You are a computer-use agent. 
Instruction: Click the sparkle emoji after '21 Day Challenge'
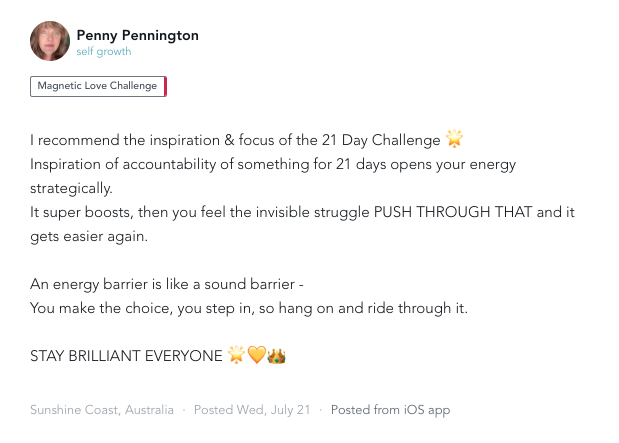[455, 139]
